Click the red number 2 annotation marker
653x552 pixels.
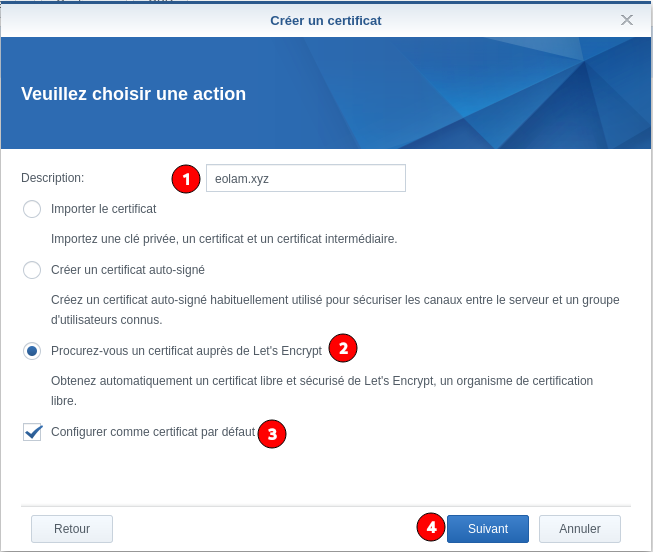343,348
